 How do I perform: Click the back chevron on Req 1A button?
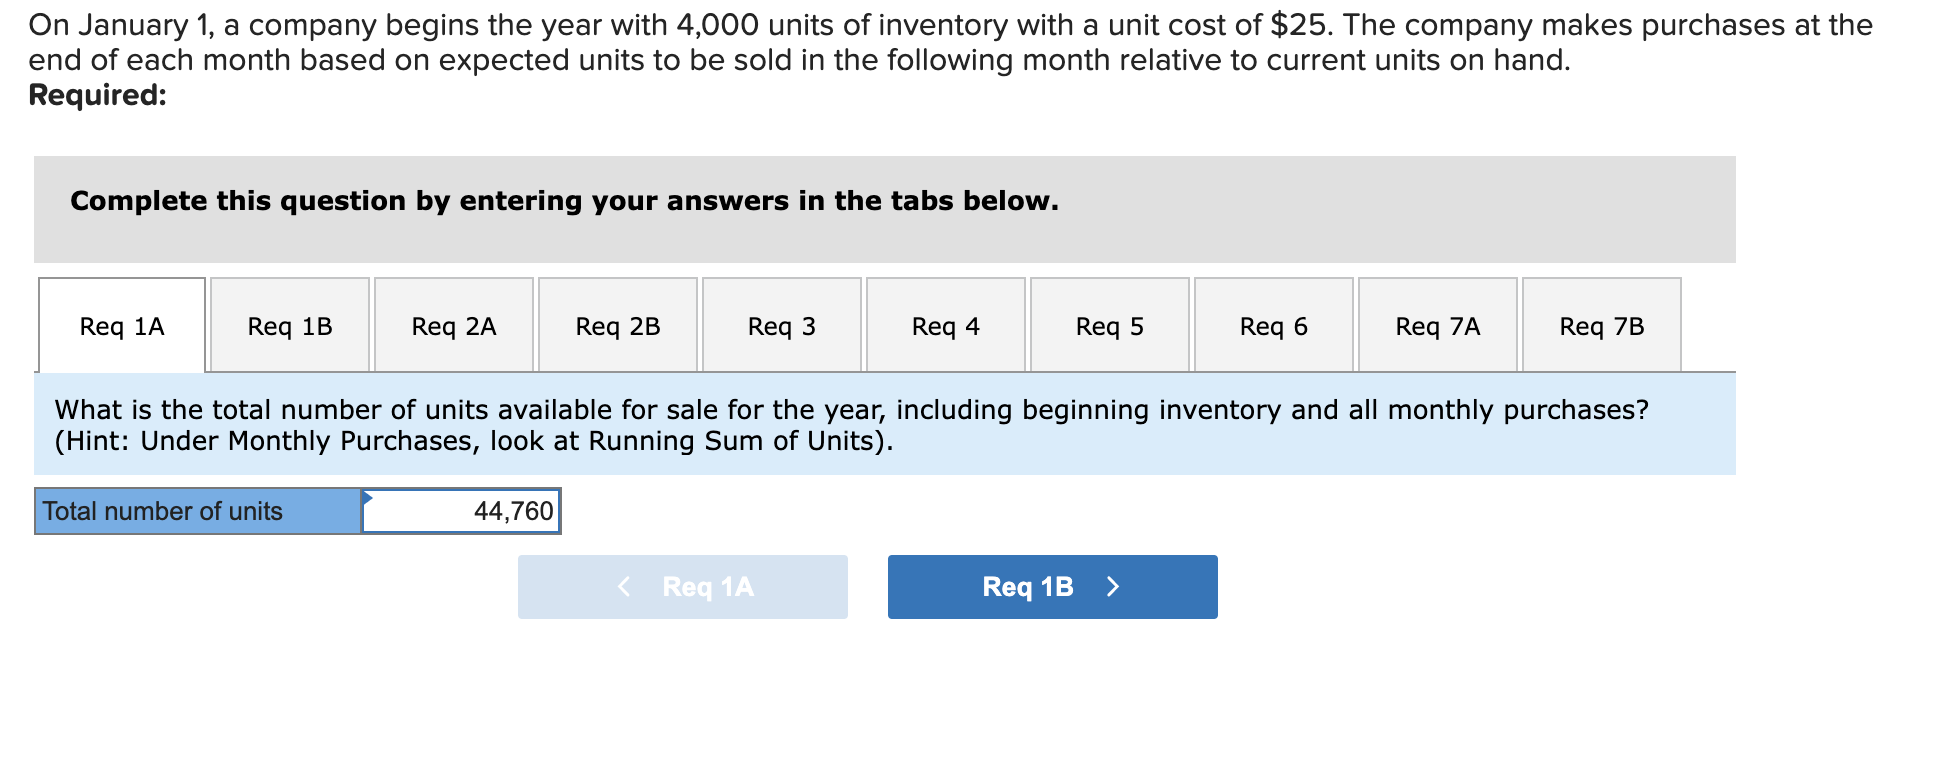(625, 587)
